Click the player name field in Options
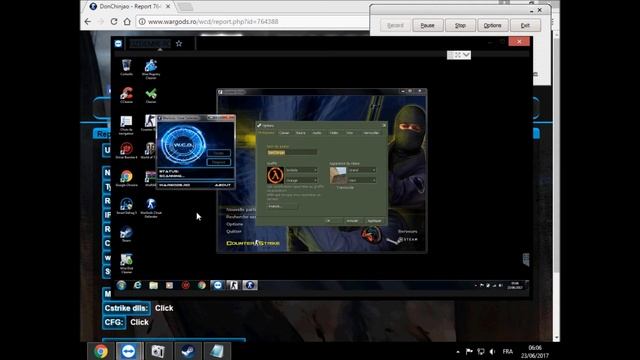Screen dimensions: 640x360 pyautogui.click(x=292, y=152)
